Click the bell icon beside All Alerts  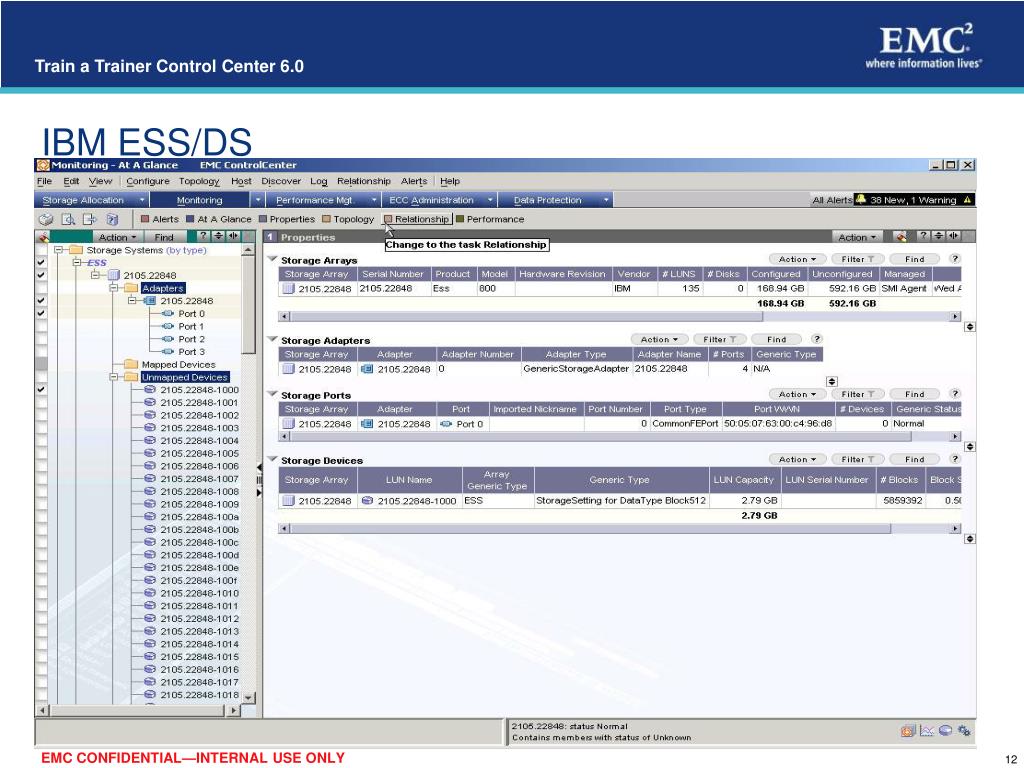click(861, 199)
